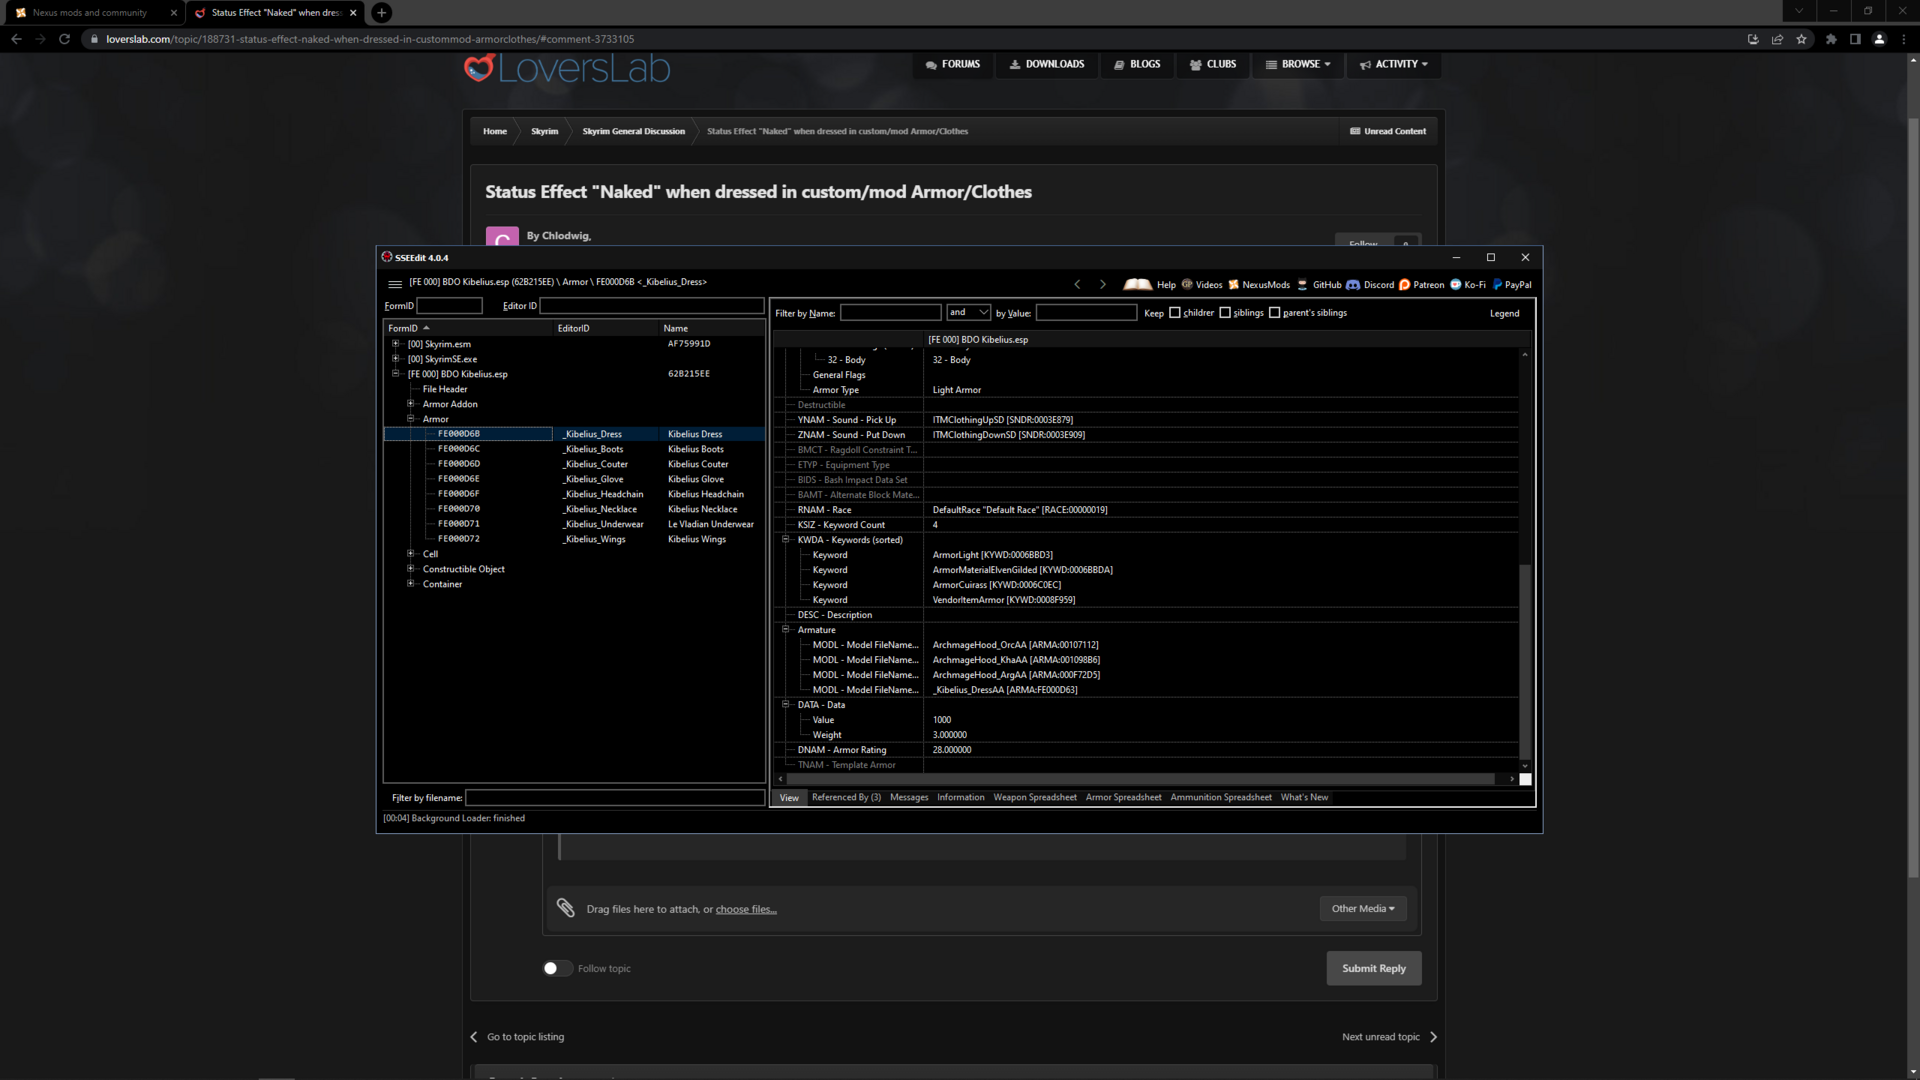1920x1080 pixels.
Task: Click the paperclip attach icon in reply box
Action: pyautogui.click(x=566, y=908)
